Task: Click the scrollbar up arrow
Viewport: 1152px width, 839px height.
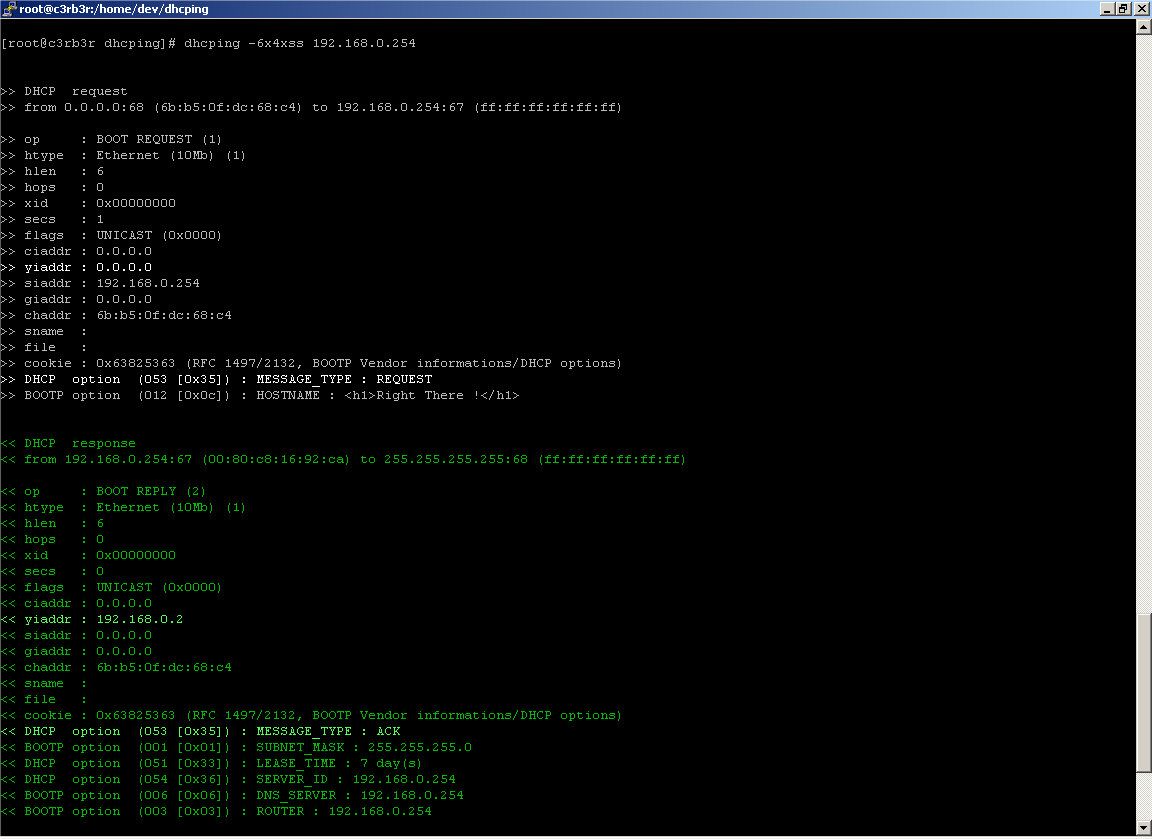Action: tap(1144, 27)
